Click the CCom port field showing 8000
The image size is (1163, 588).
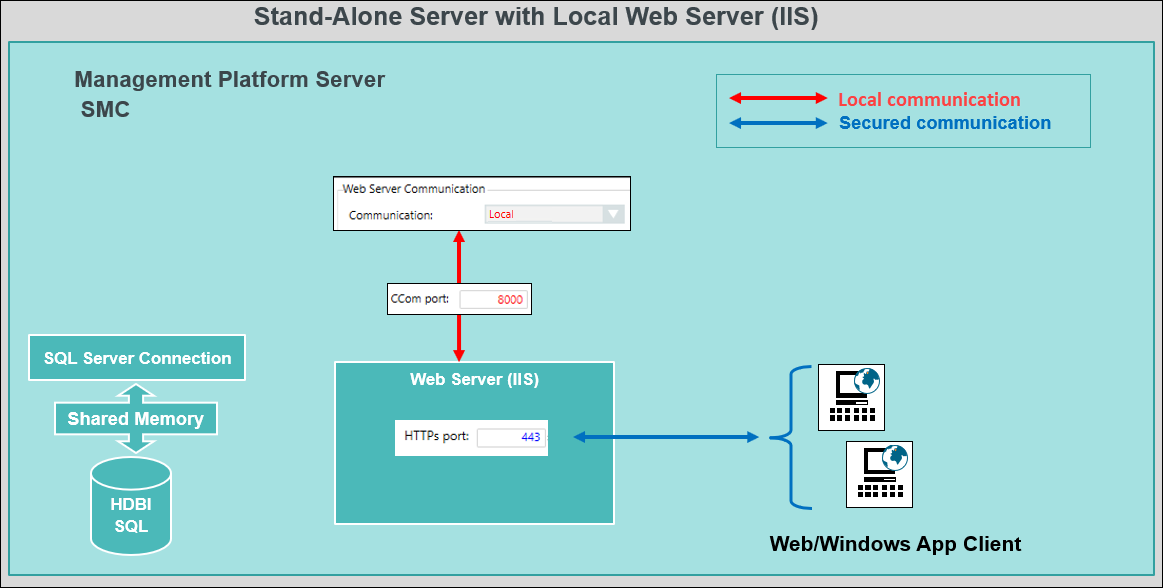(x=492, y=299)
